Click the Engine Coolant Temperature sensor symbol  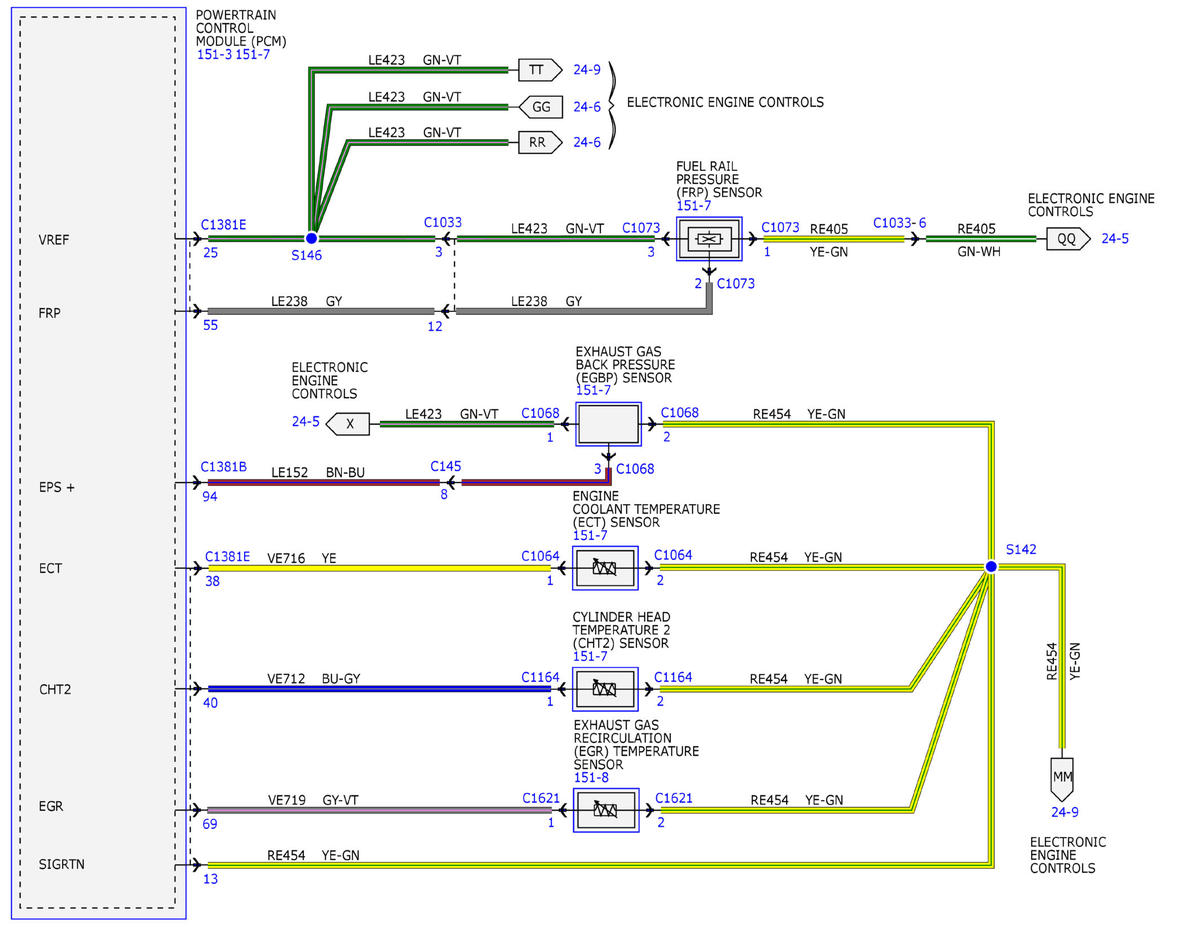point(605,568)
